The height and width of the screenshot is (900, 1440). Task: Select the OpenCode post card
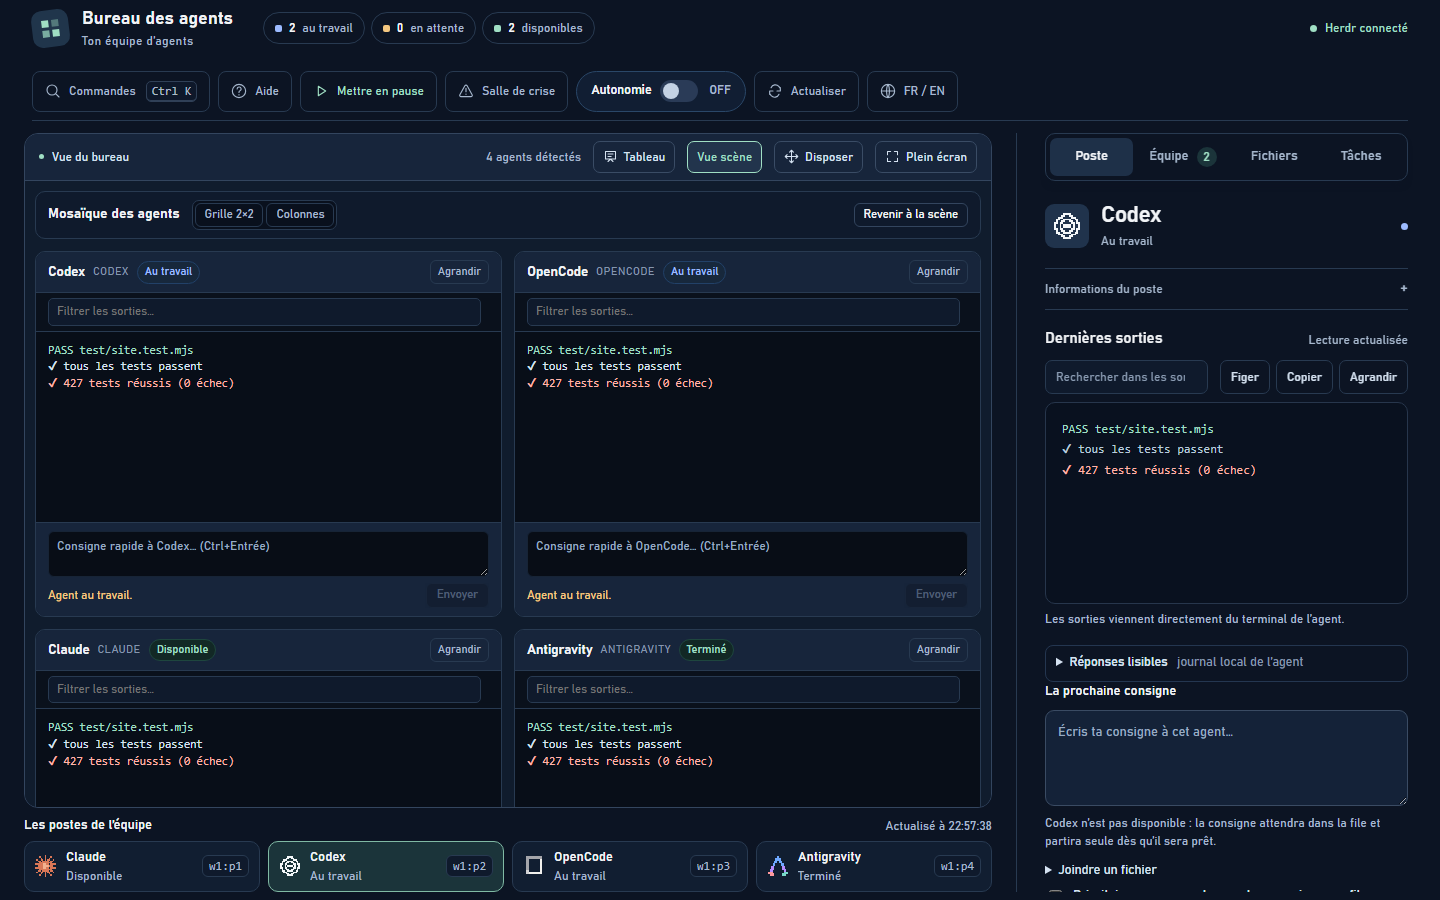point(630,866)
